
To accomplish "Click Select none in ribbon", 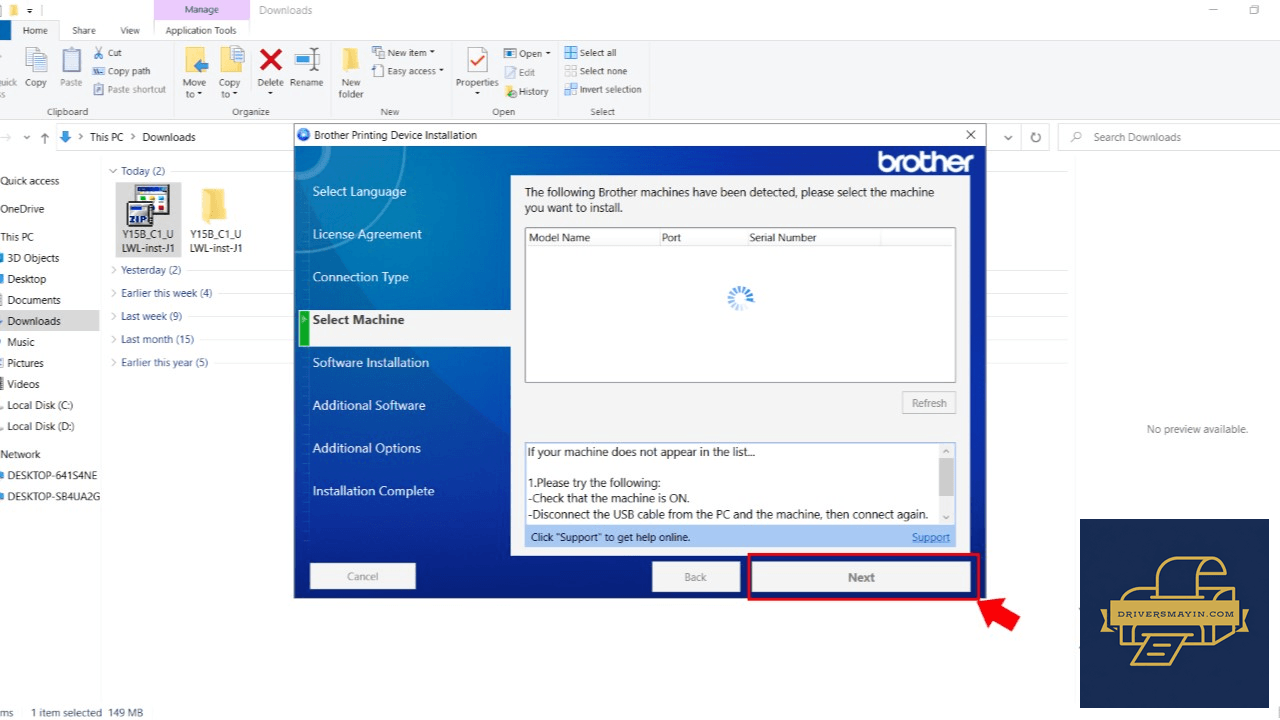I will tap(596, 71).
